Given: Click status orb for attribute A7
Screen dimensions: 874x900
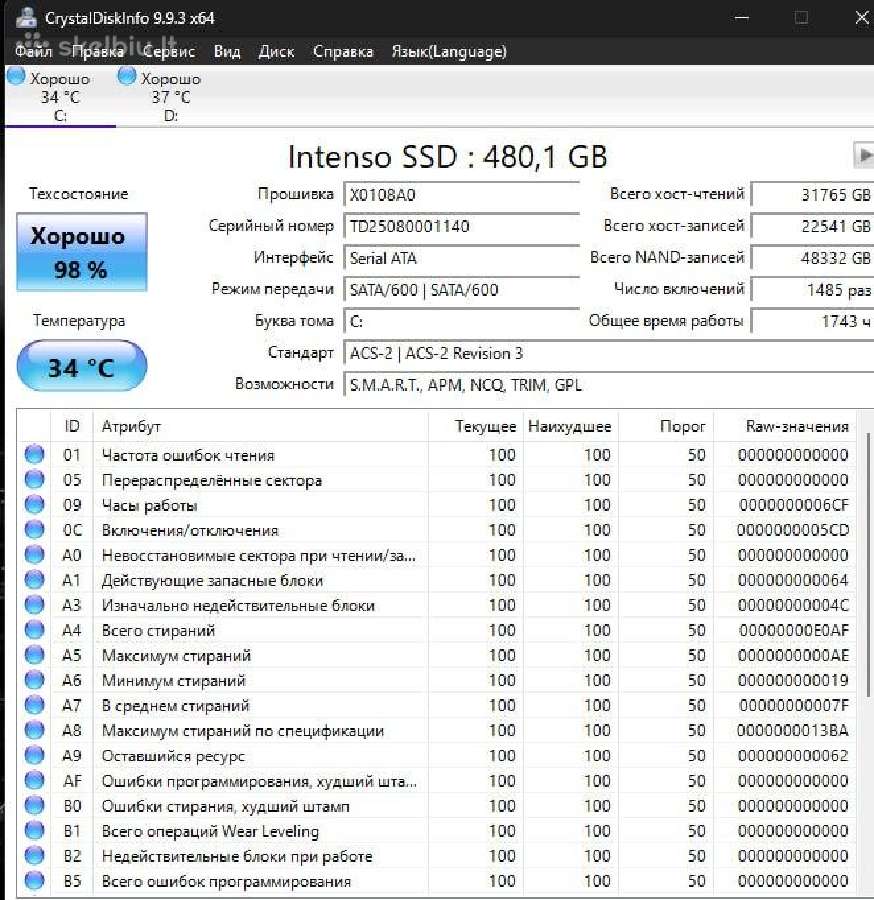Looking at the screenshot, I should [x=34, y=705].
